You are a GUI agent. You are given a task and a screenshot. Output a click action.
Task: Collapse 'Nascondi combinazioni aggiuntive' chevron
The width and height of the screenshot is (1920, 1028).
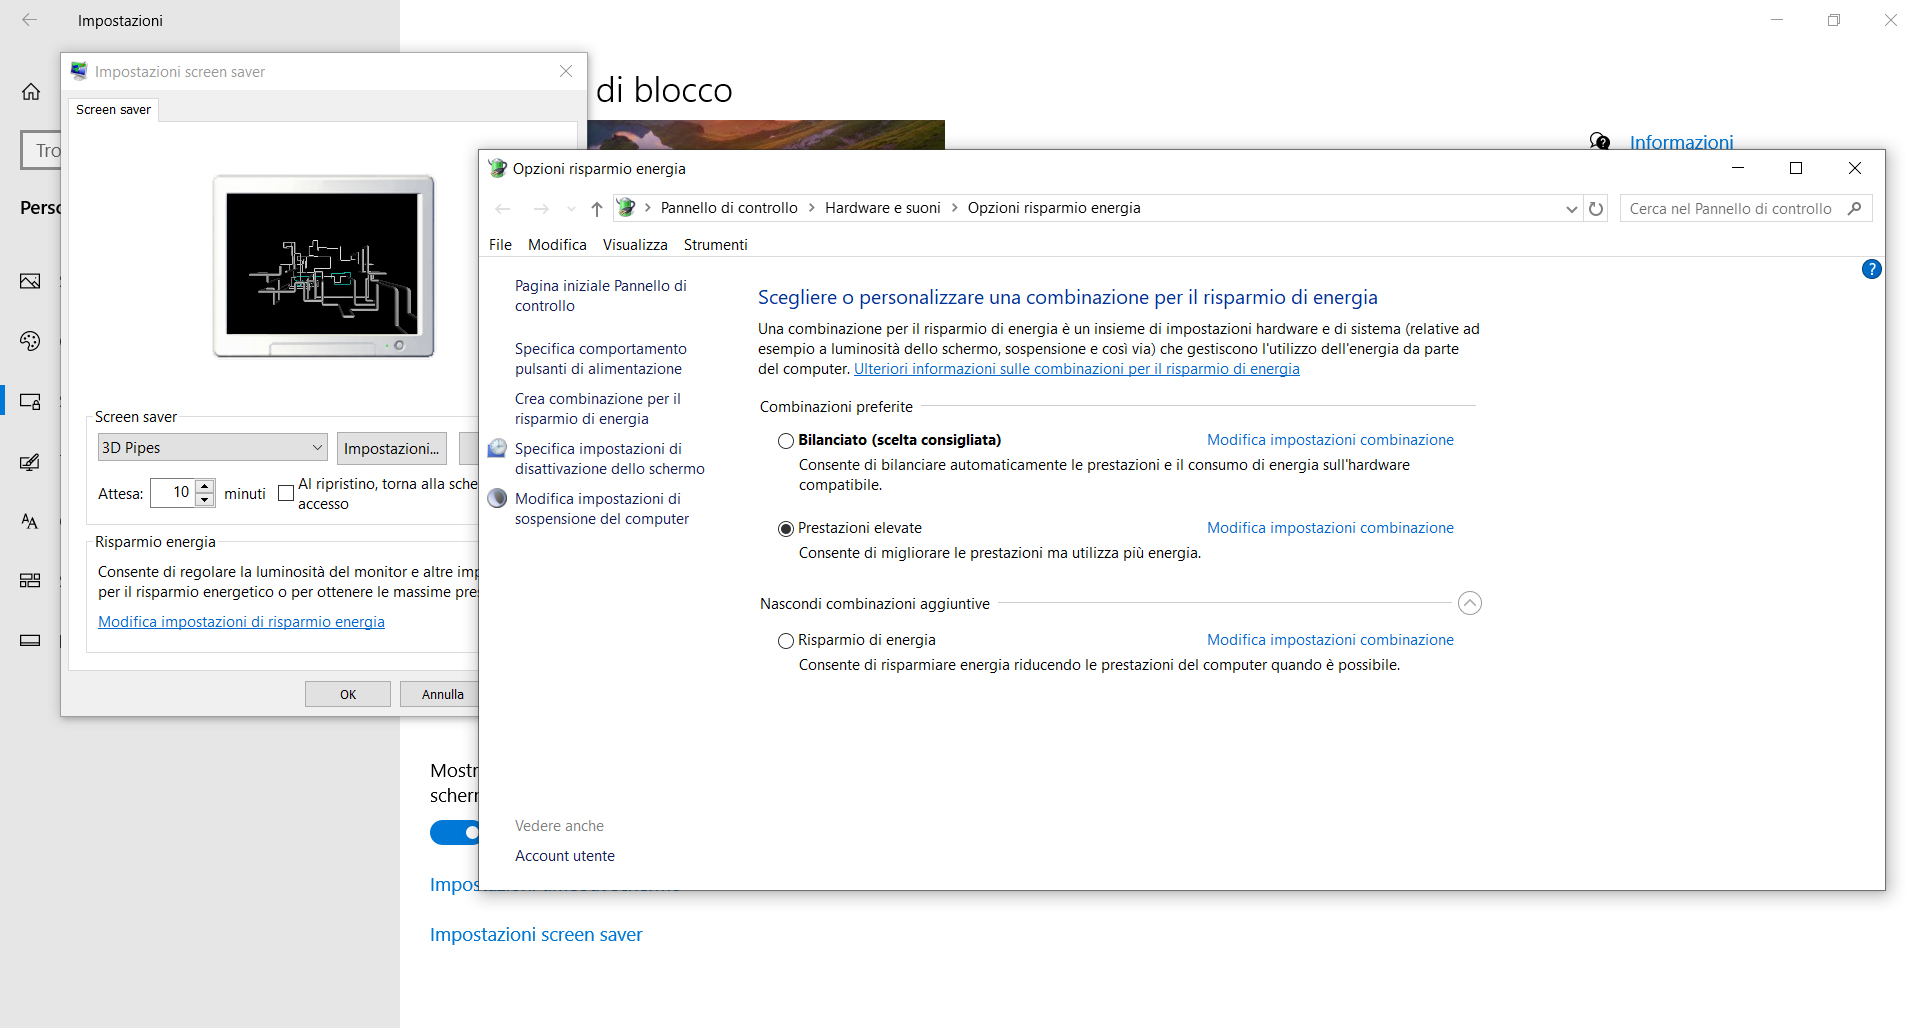tap(1470, 603)
